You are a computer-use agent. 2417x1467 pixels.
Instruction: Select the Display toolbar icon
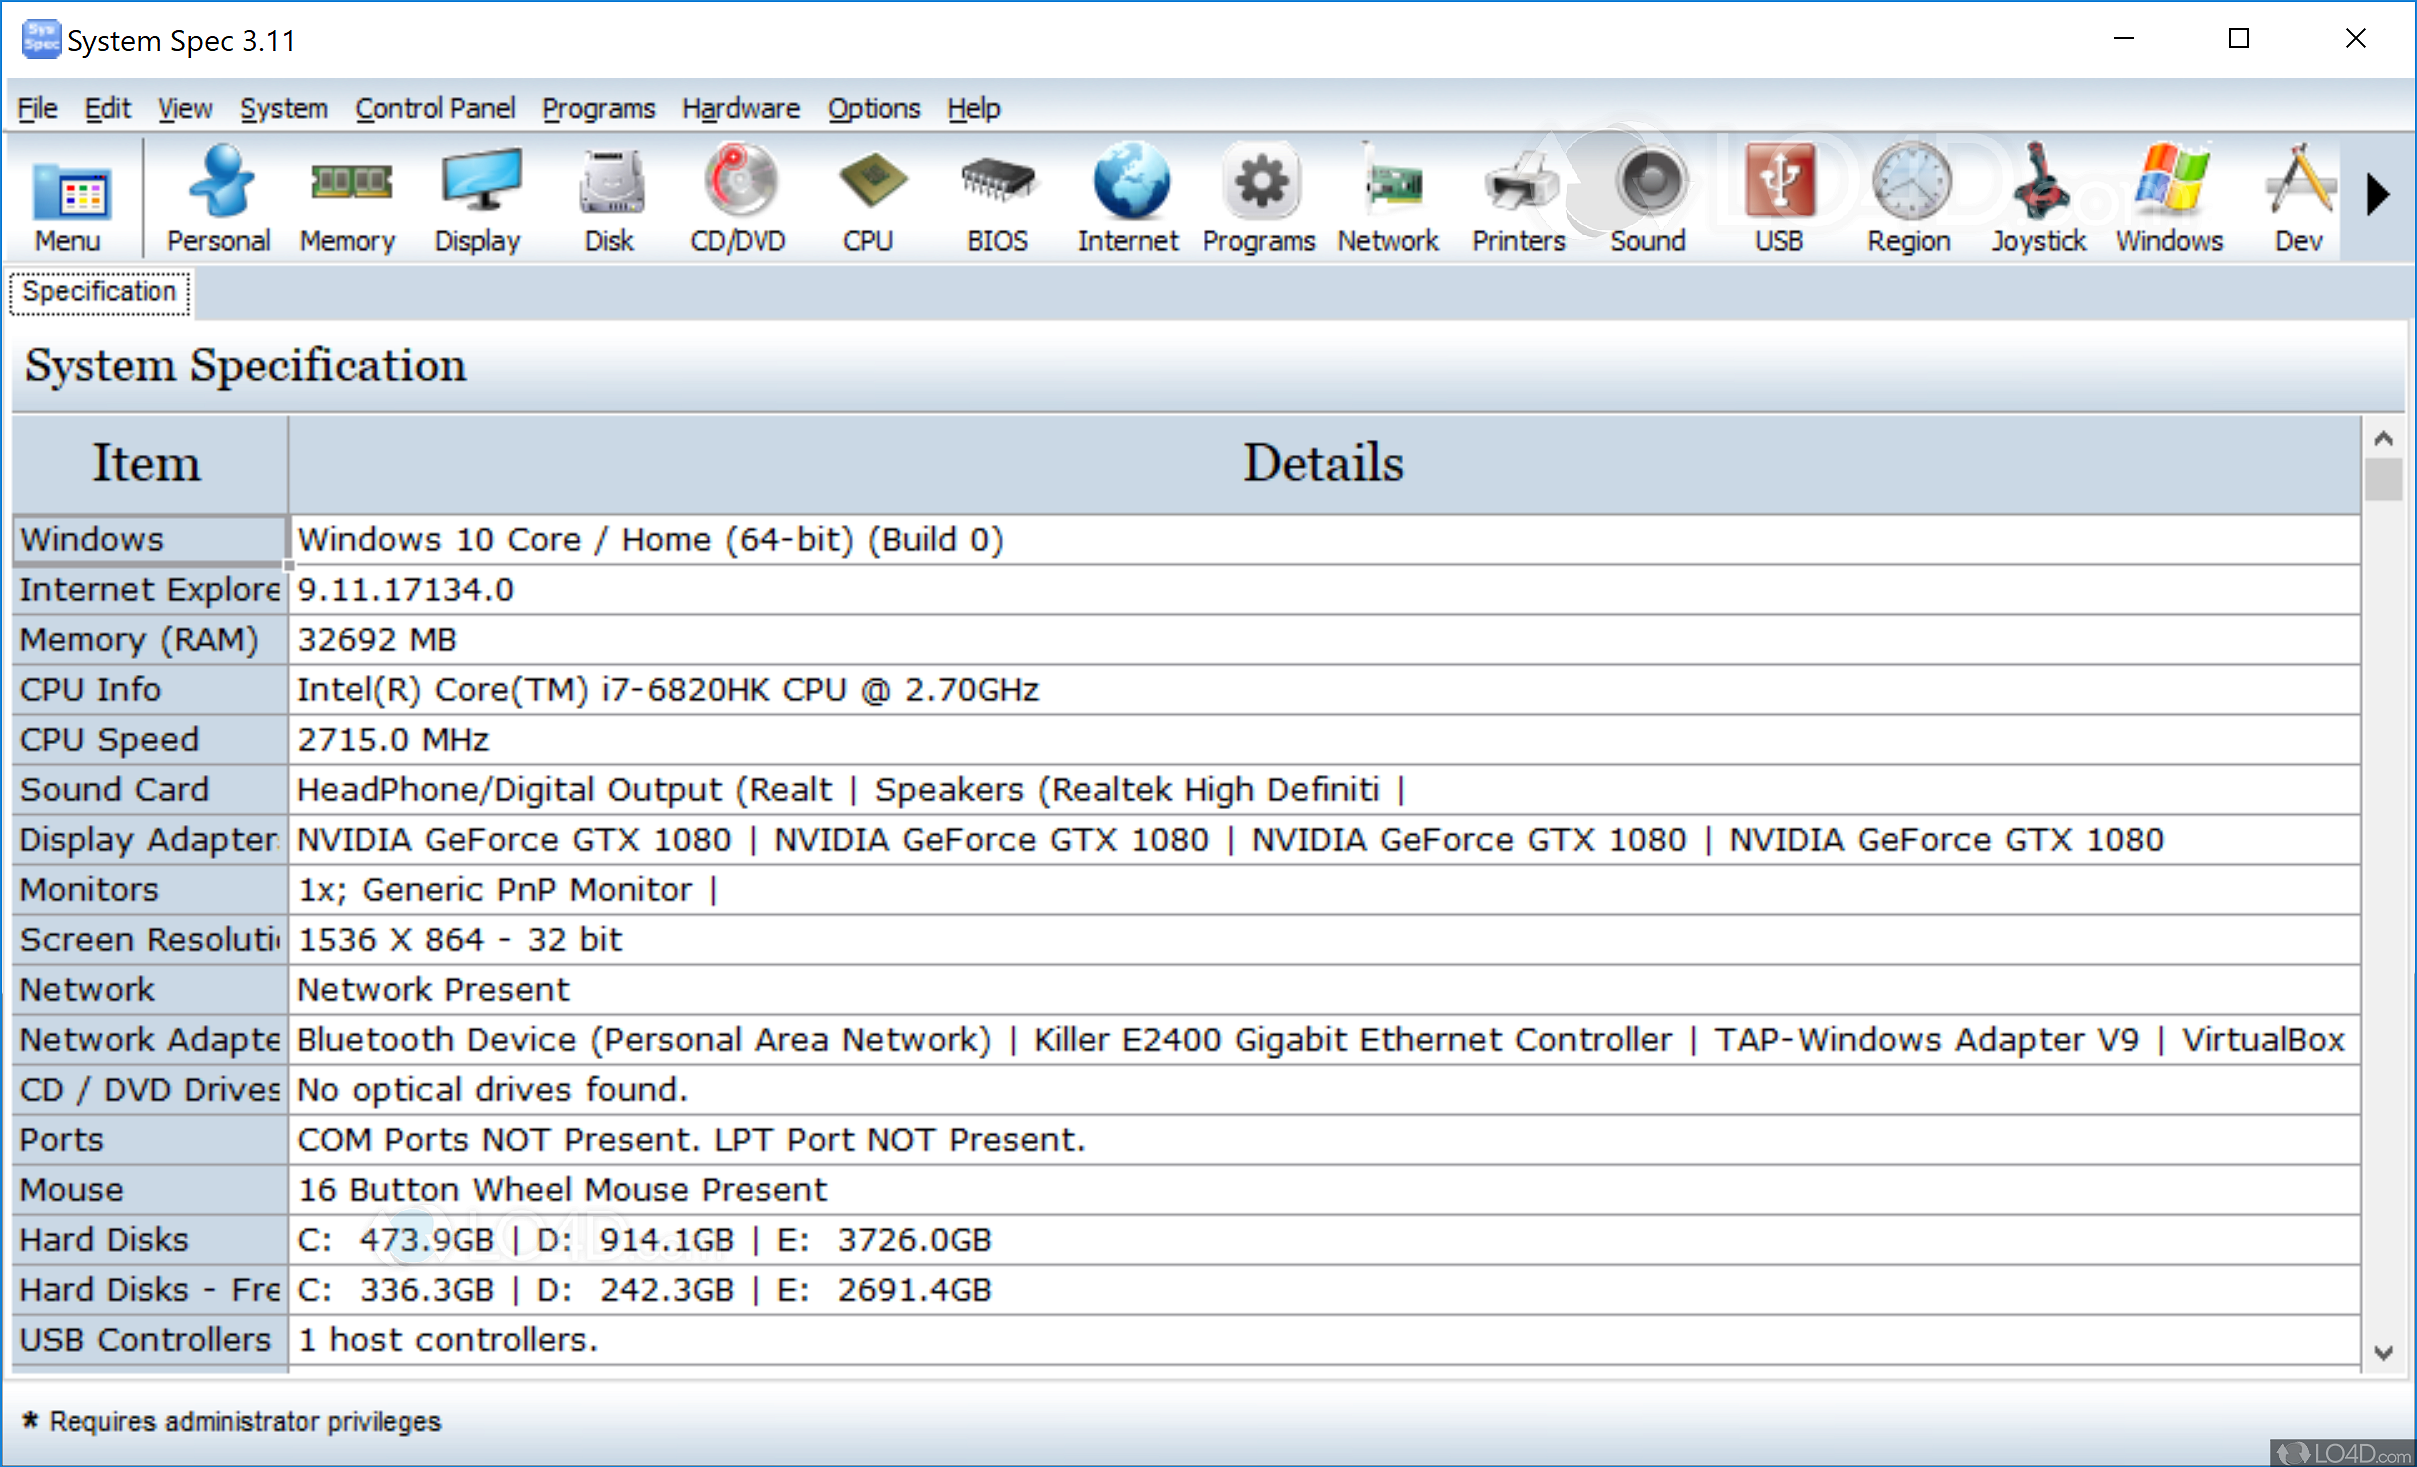pos(478,195)
